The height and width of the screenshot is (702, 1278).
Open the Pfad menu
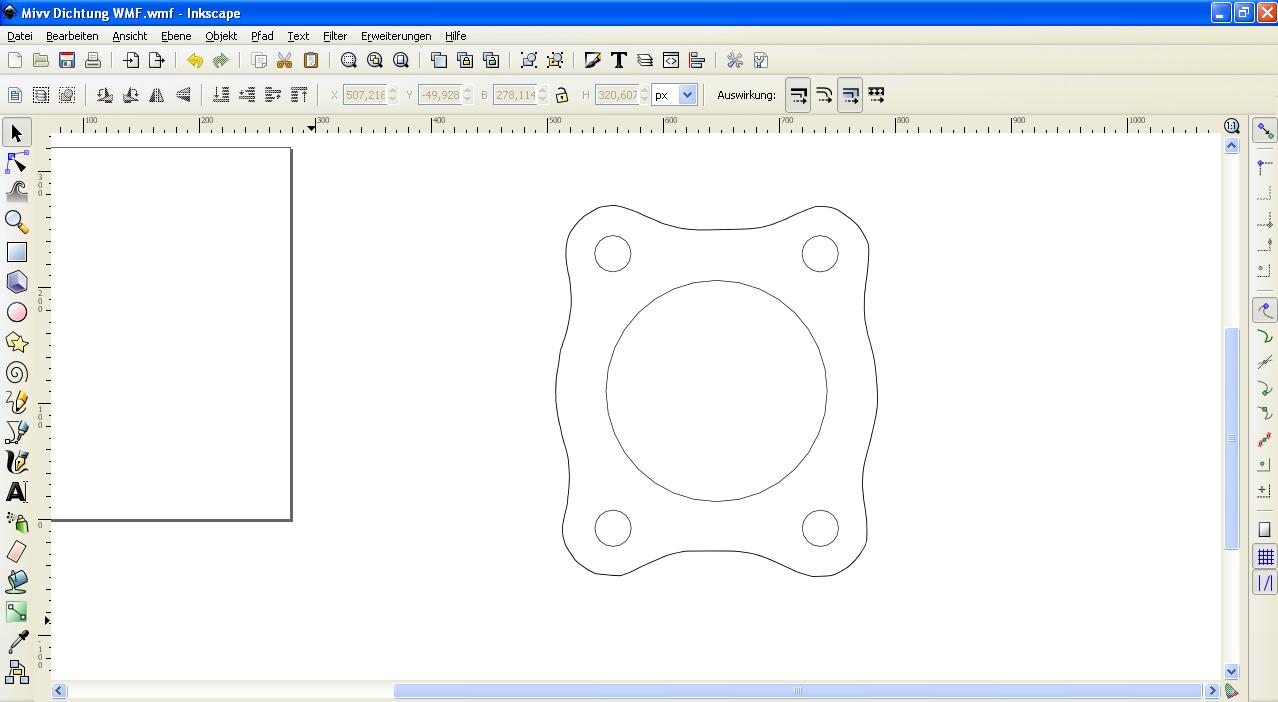[x=262, y=36]
